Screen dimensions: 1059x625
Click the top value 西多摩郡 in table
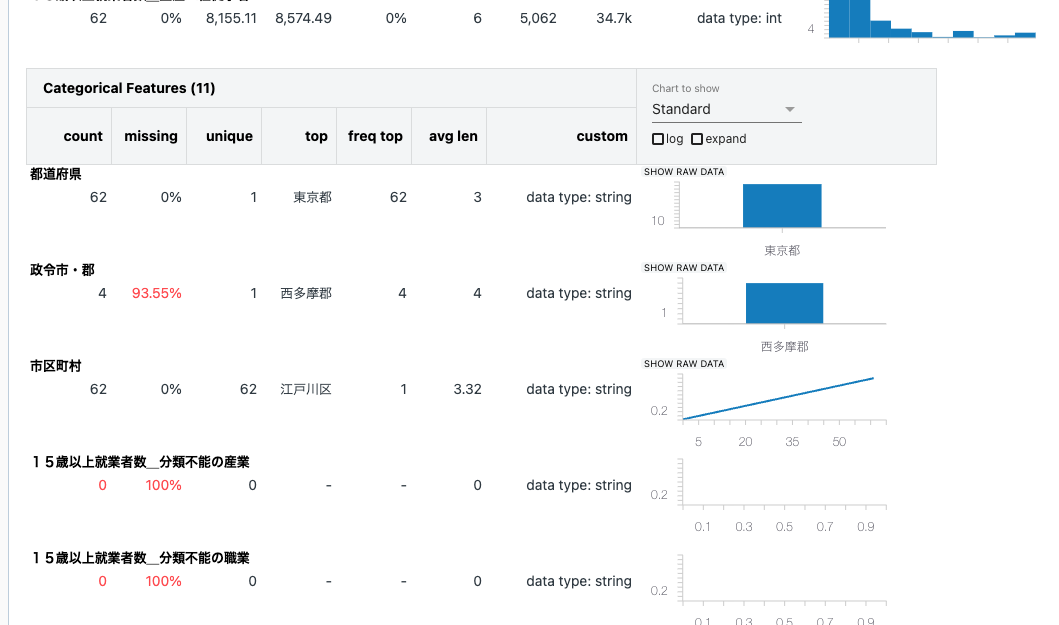tap(306, 293)
